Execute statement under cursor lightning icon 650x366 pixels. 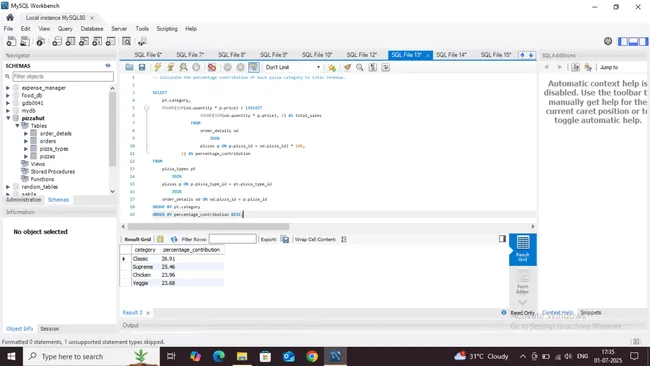(x=170, y=67)
